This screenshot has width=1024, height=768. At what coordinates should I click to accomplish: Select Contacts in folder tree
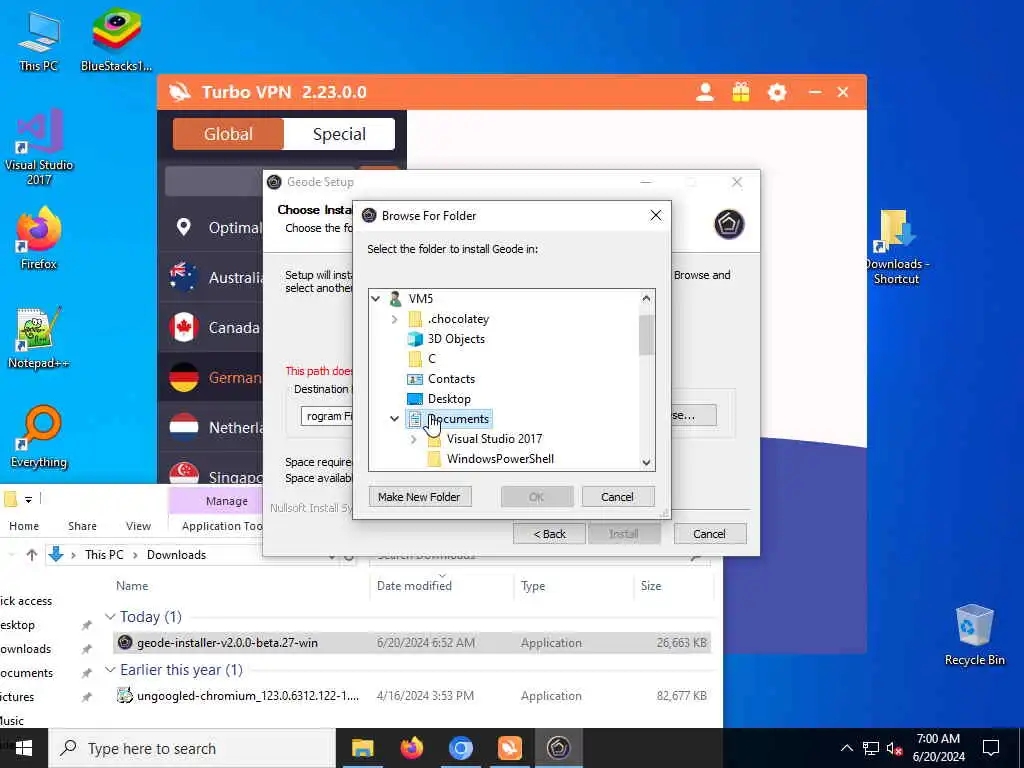tap(451, 379)
